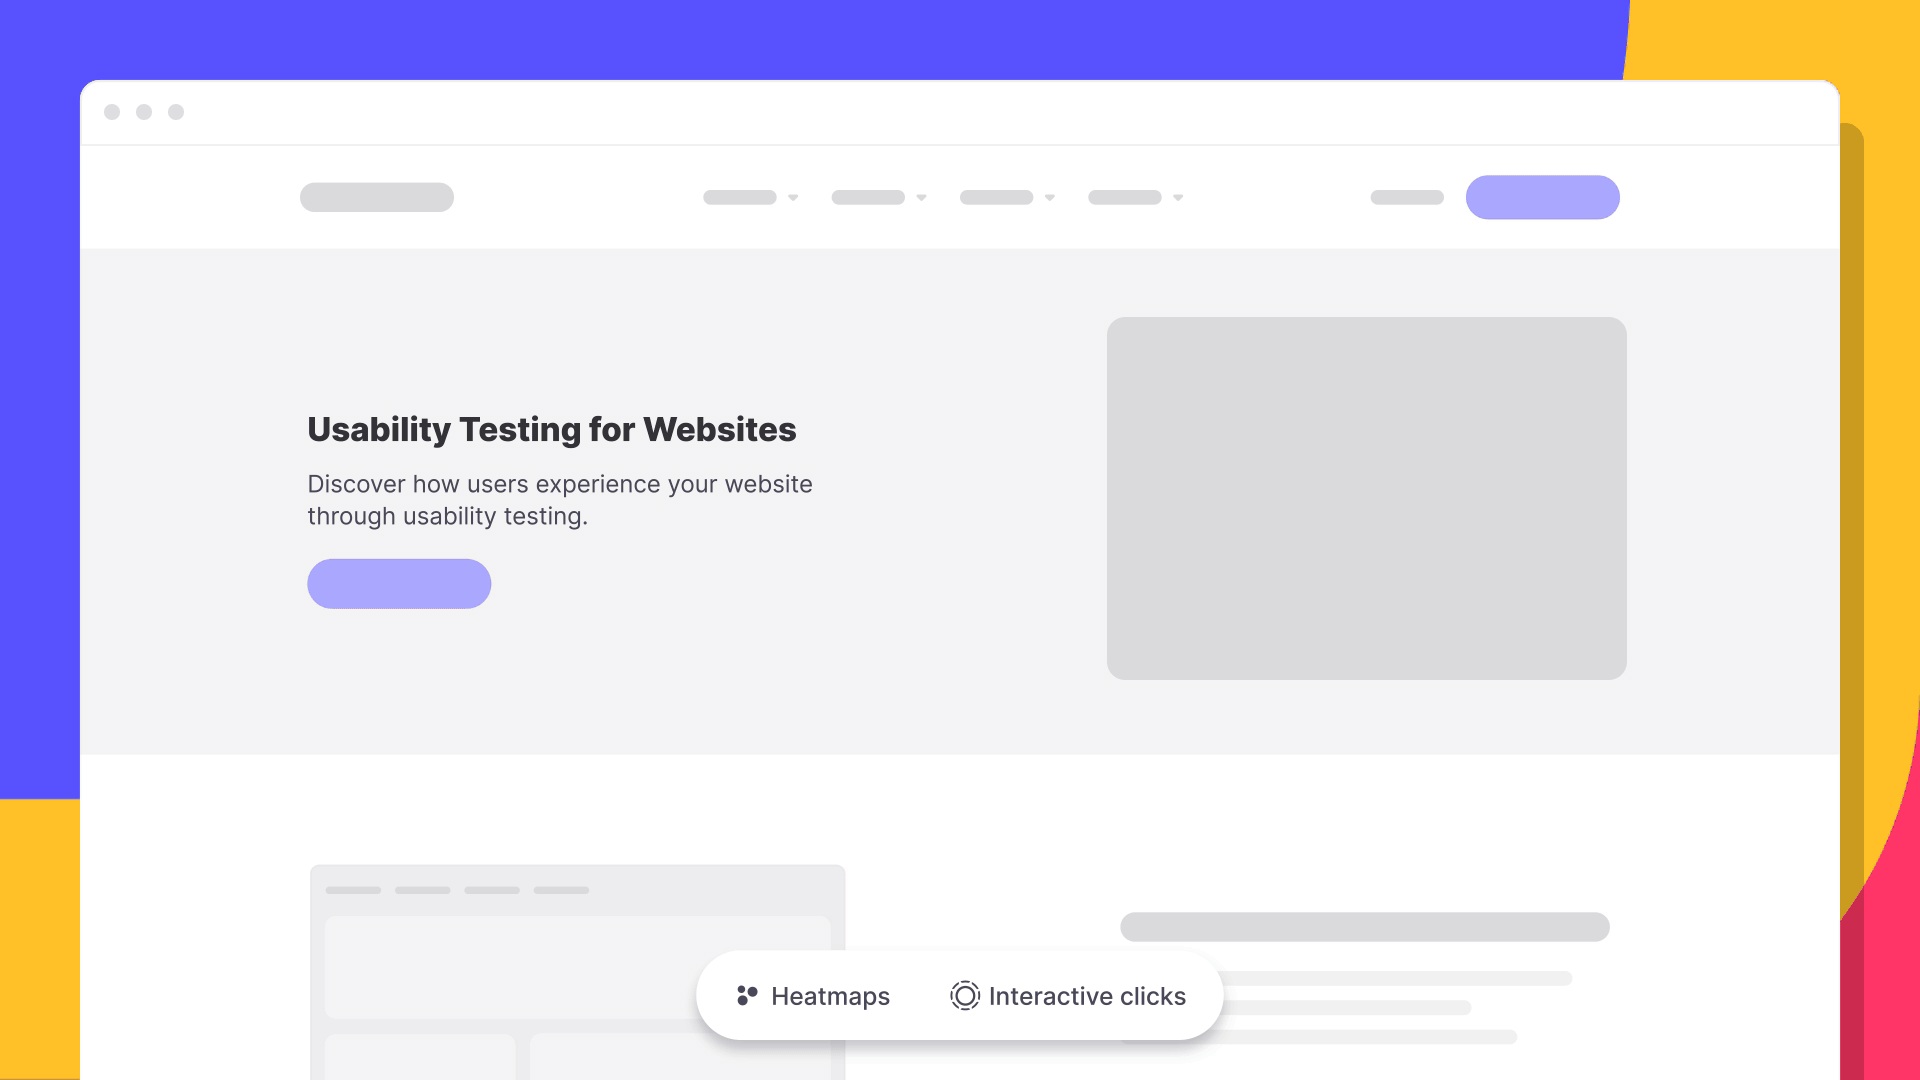Click the Heatmaps icon

(x=746, y=994)
